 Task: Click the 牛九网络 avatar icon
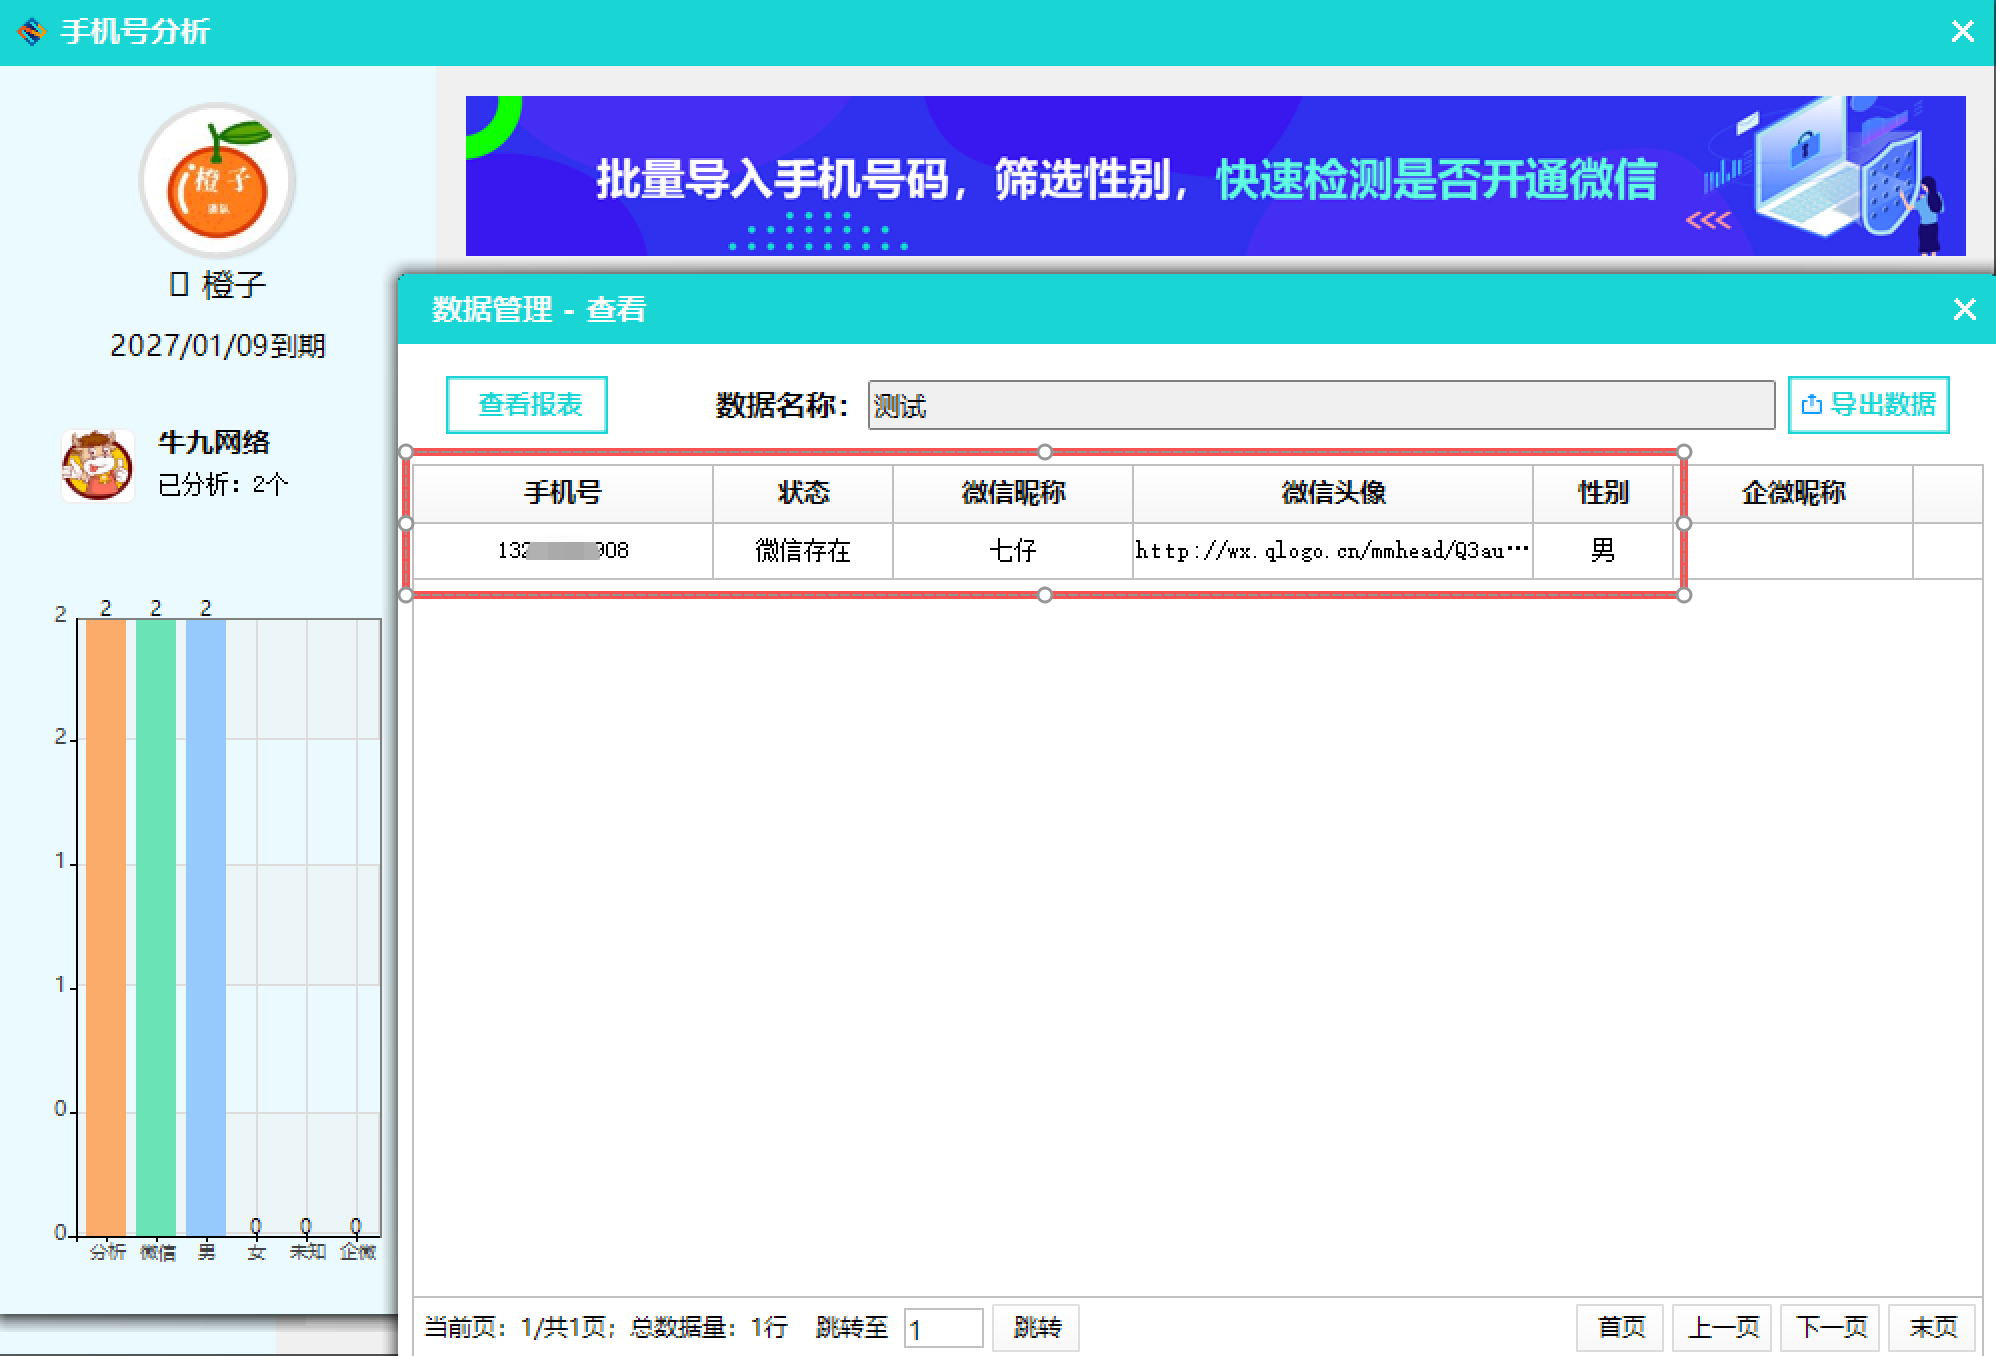click(x=97, y=463)
